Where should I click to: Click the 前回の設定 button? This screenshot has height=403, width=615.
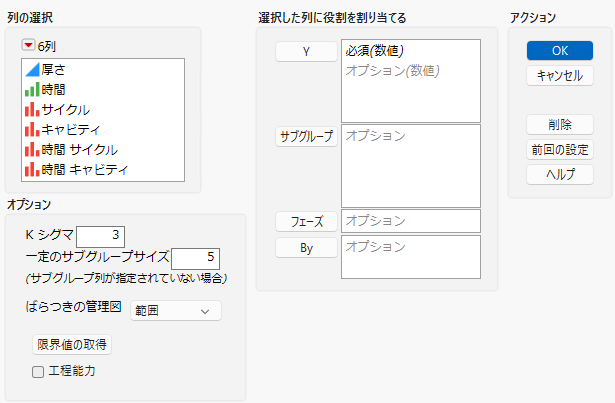[x=560, y=150]
